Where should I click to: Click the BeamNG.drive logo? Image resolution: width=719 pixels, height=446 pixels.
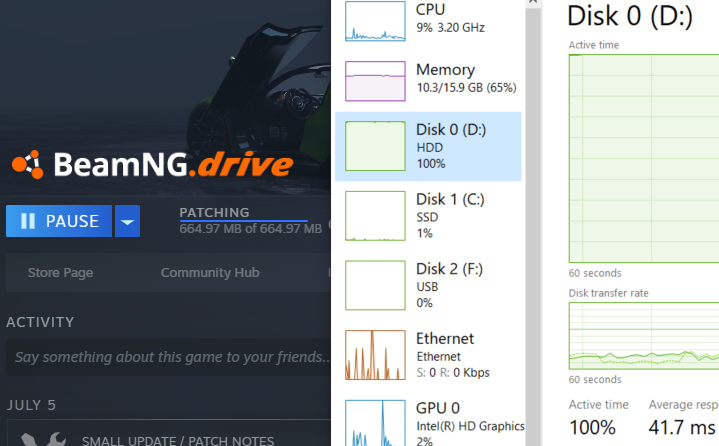(152, 164)
